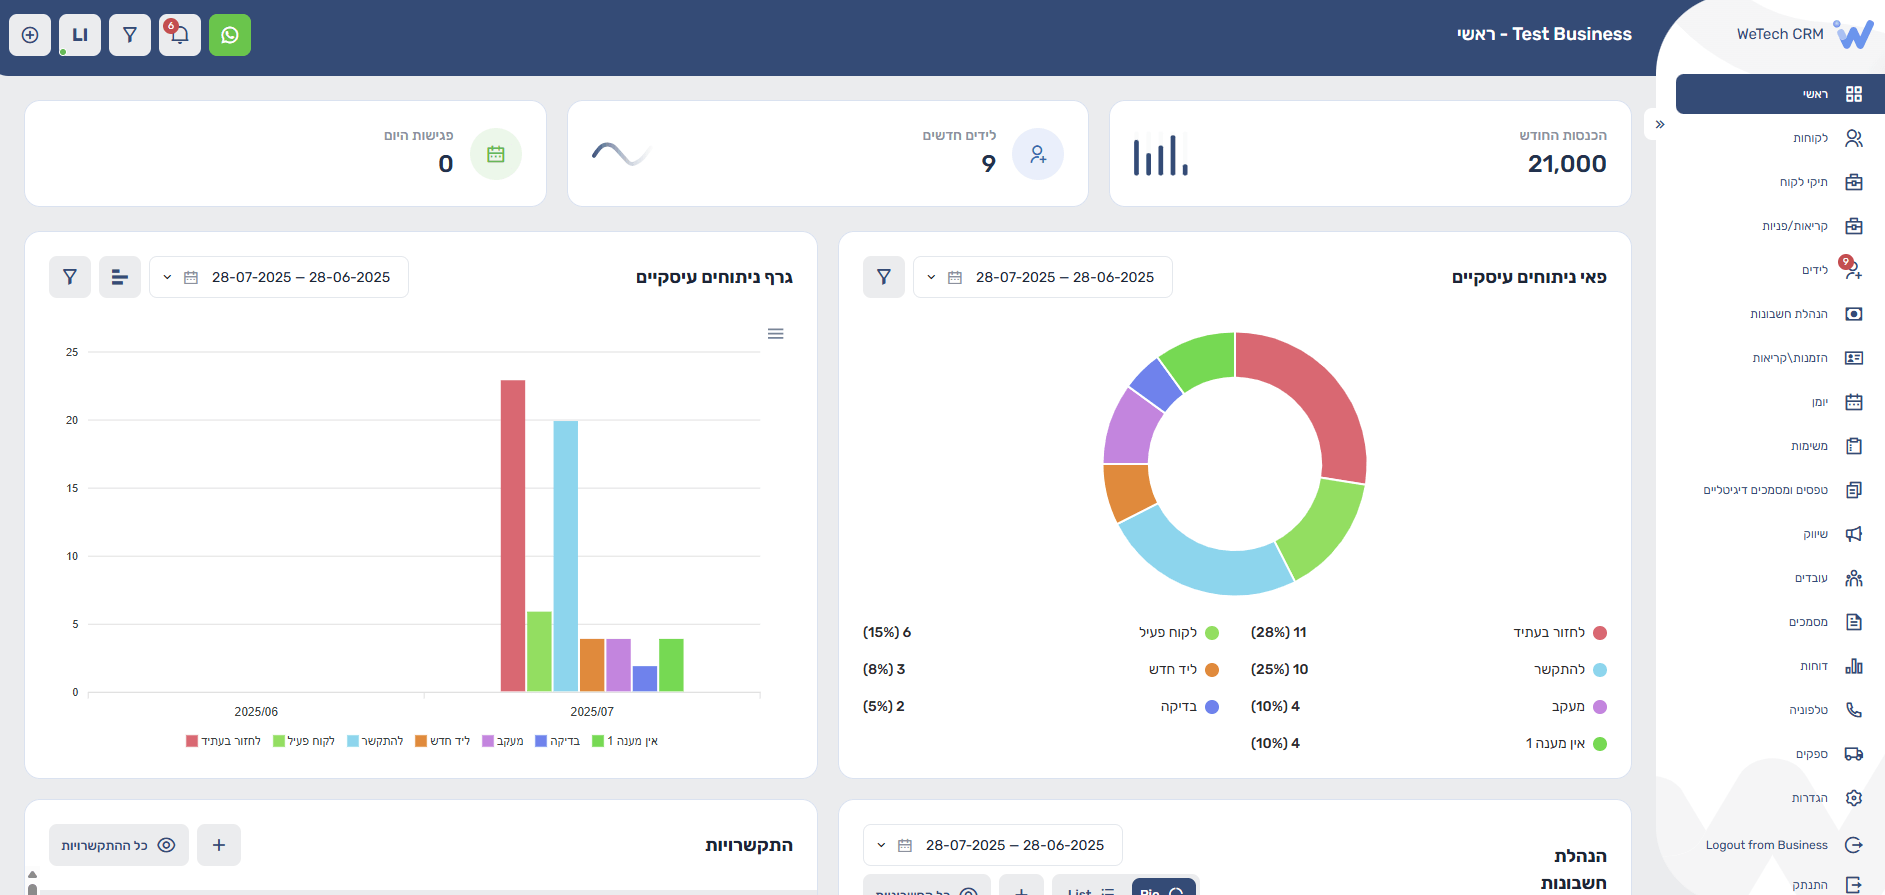Click 'Logout from Business' link
1885x895 pixels.
(x=1766, y=845)
